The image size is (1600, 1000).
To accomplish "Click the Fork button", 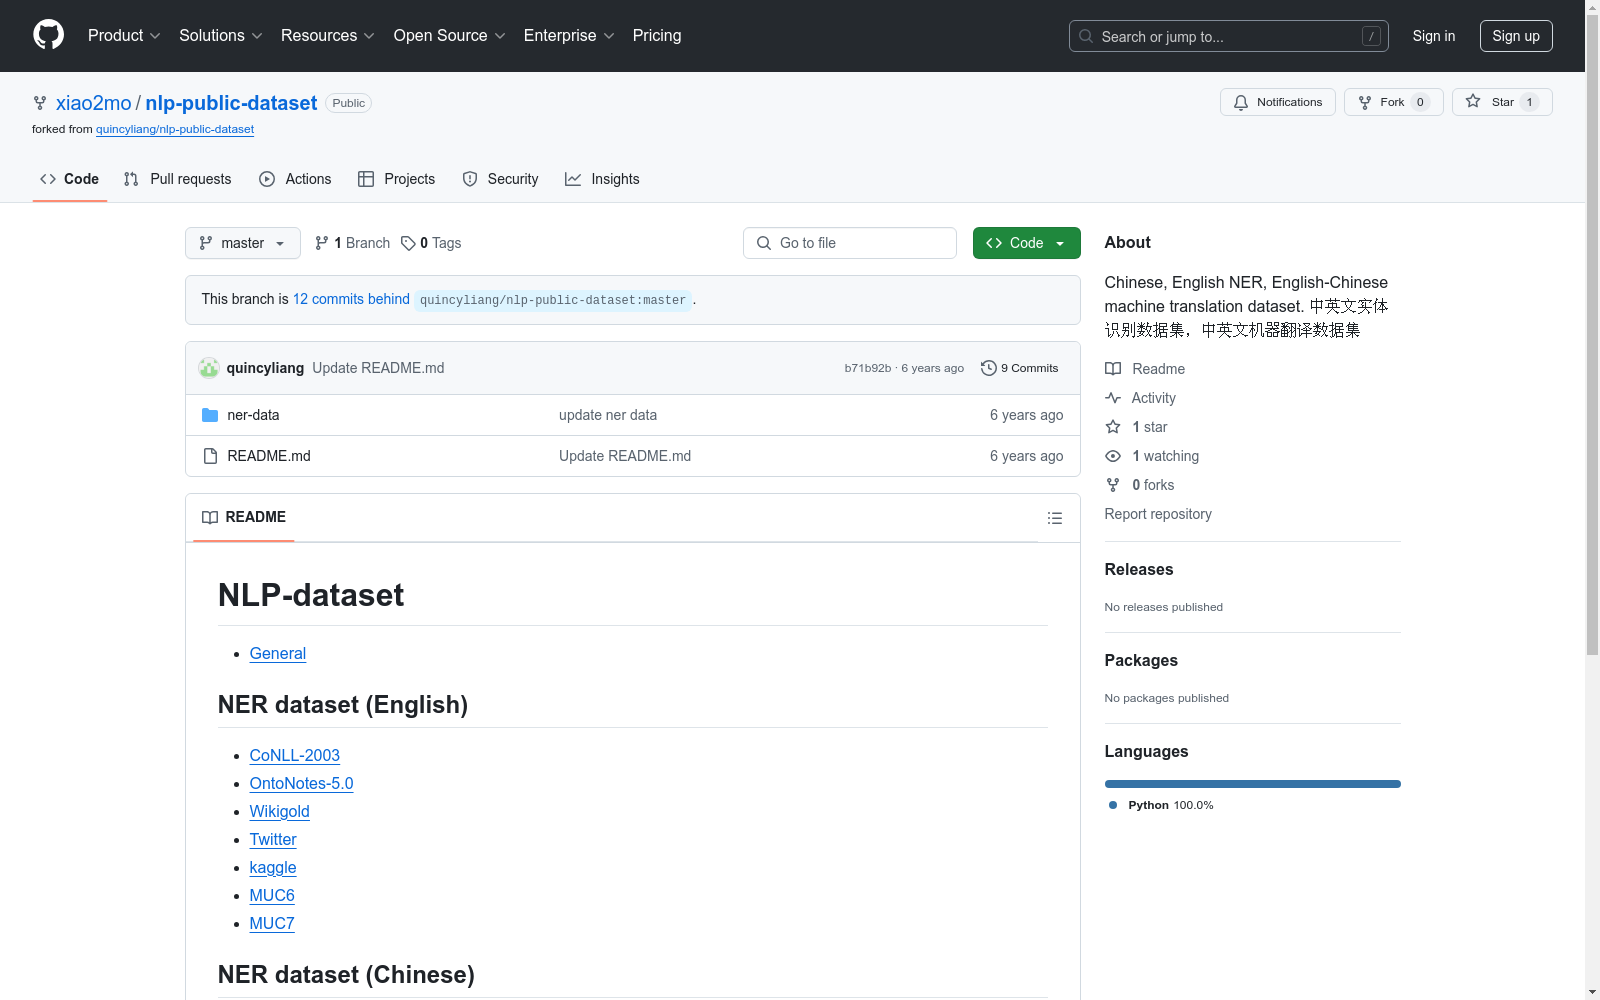I will point(1394,102).
